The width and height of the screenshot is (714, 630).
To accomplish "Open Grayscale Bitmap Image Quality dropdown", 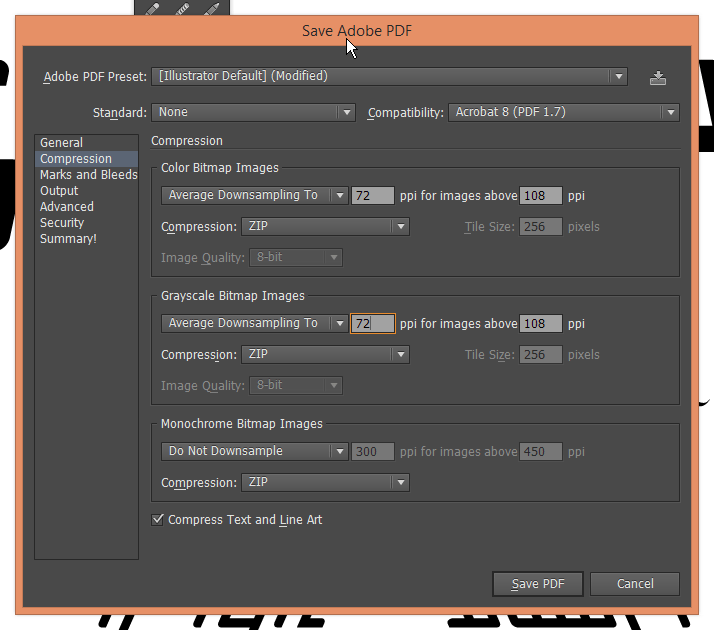I will point(296,385).
